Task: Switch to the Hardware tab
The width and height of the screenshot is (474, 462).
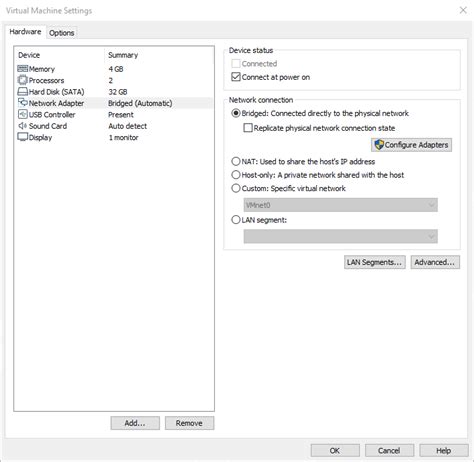Action: (25, 32)
